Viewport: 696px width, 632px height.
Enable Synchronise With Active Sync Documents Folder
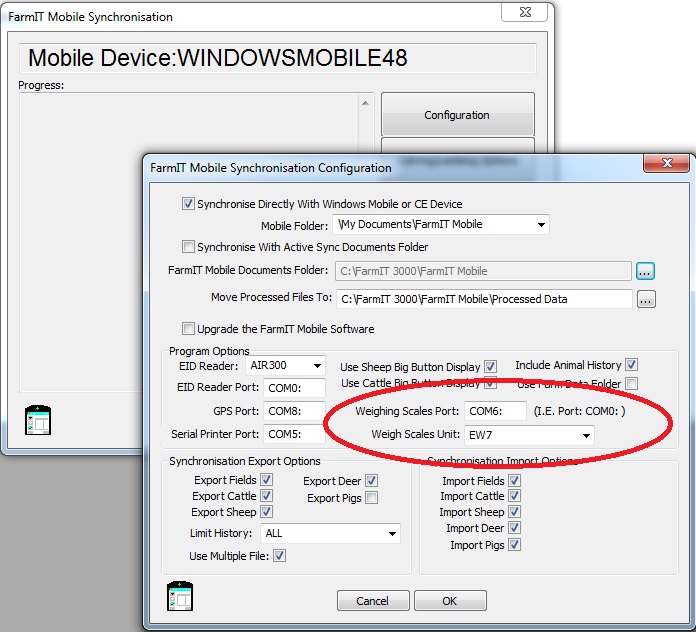tap(188, 246)
